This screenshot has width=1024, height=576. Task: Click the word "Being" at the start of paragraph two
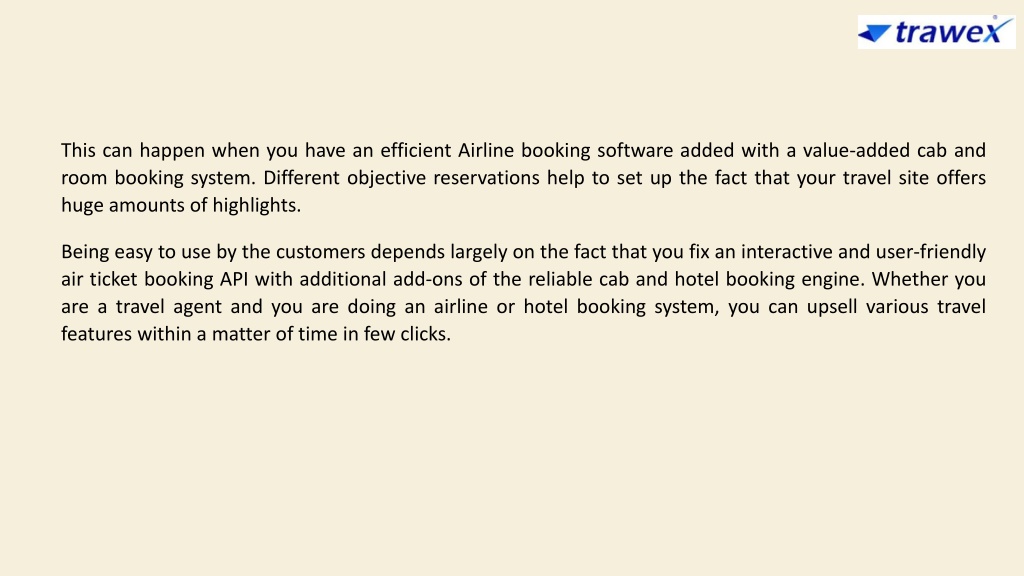(x=84, y=252)
